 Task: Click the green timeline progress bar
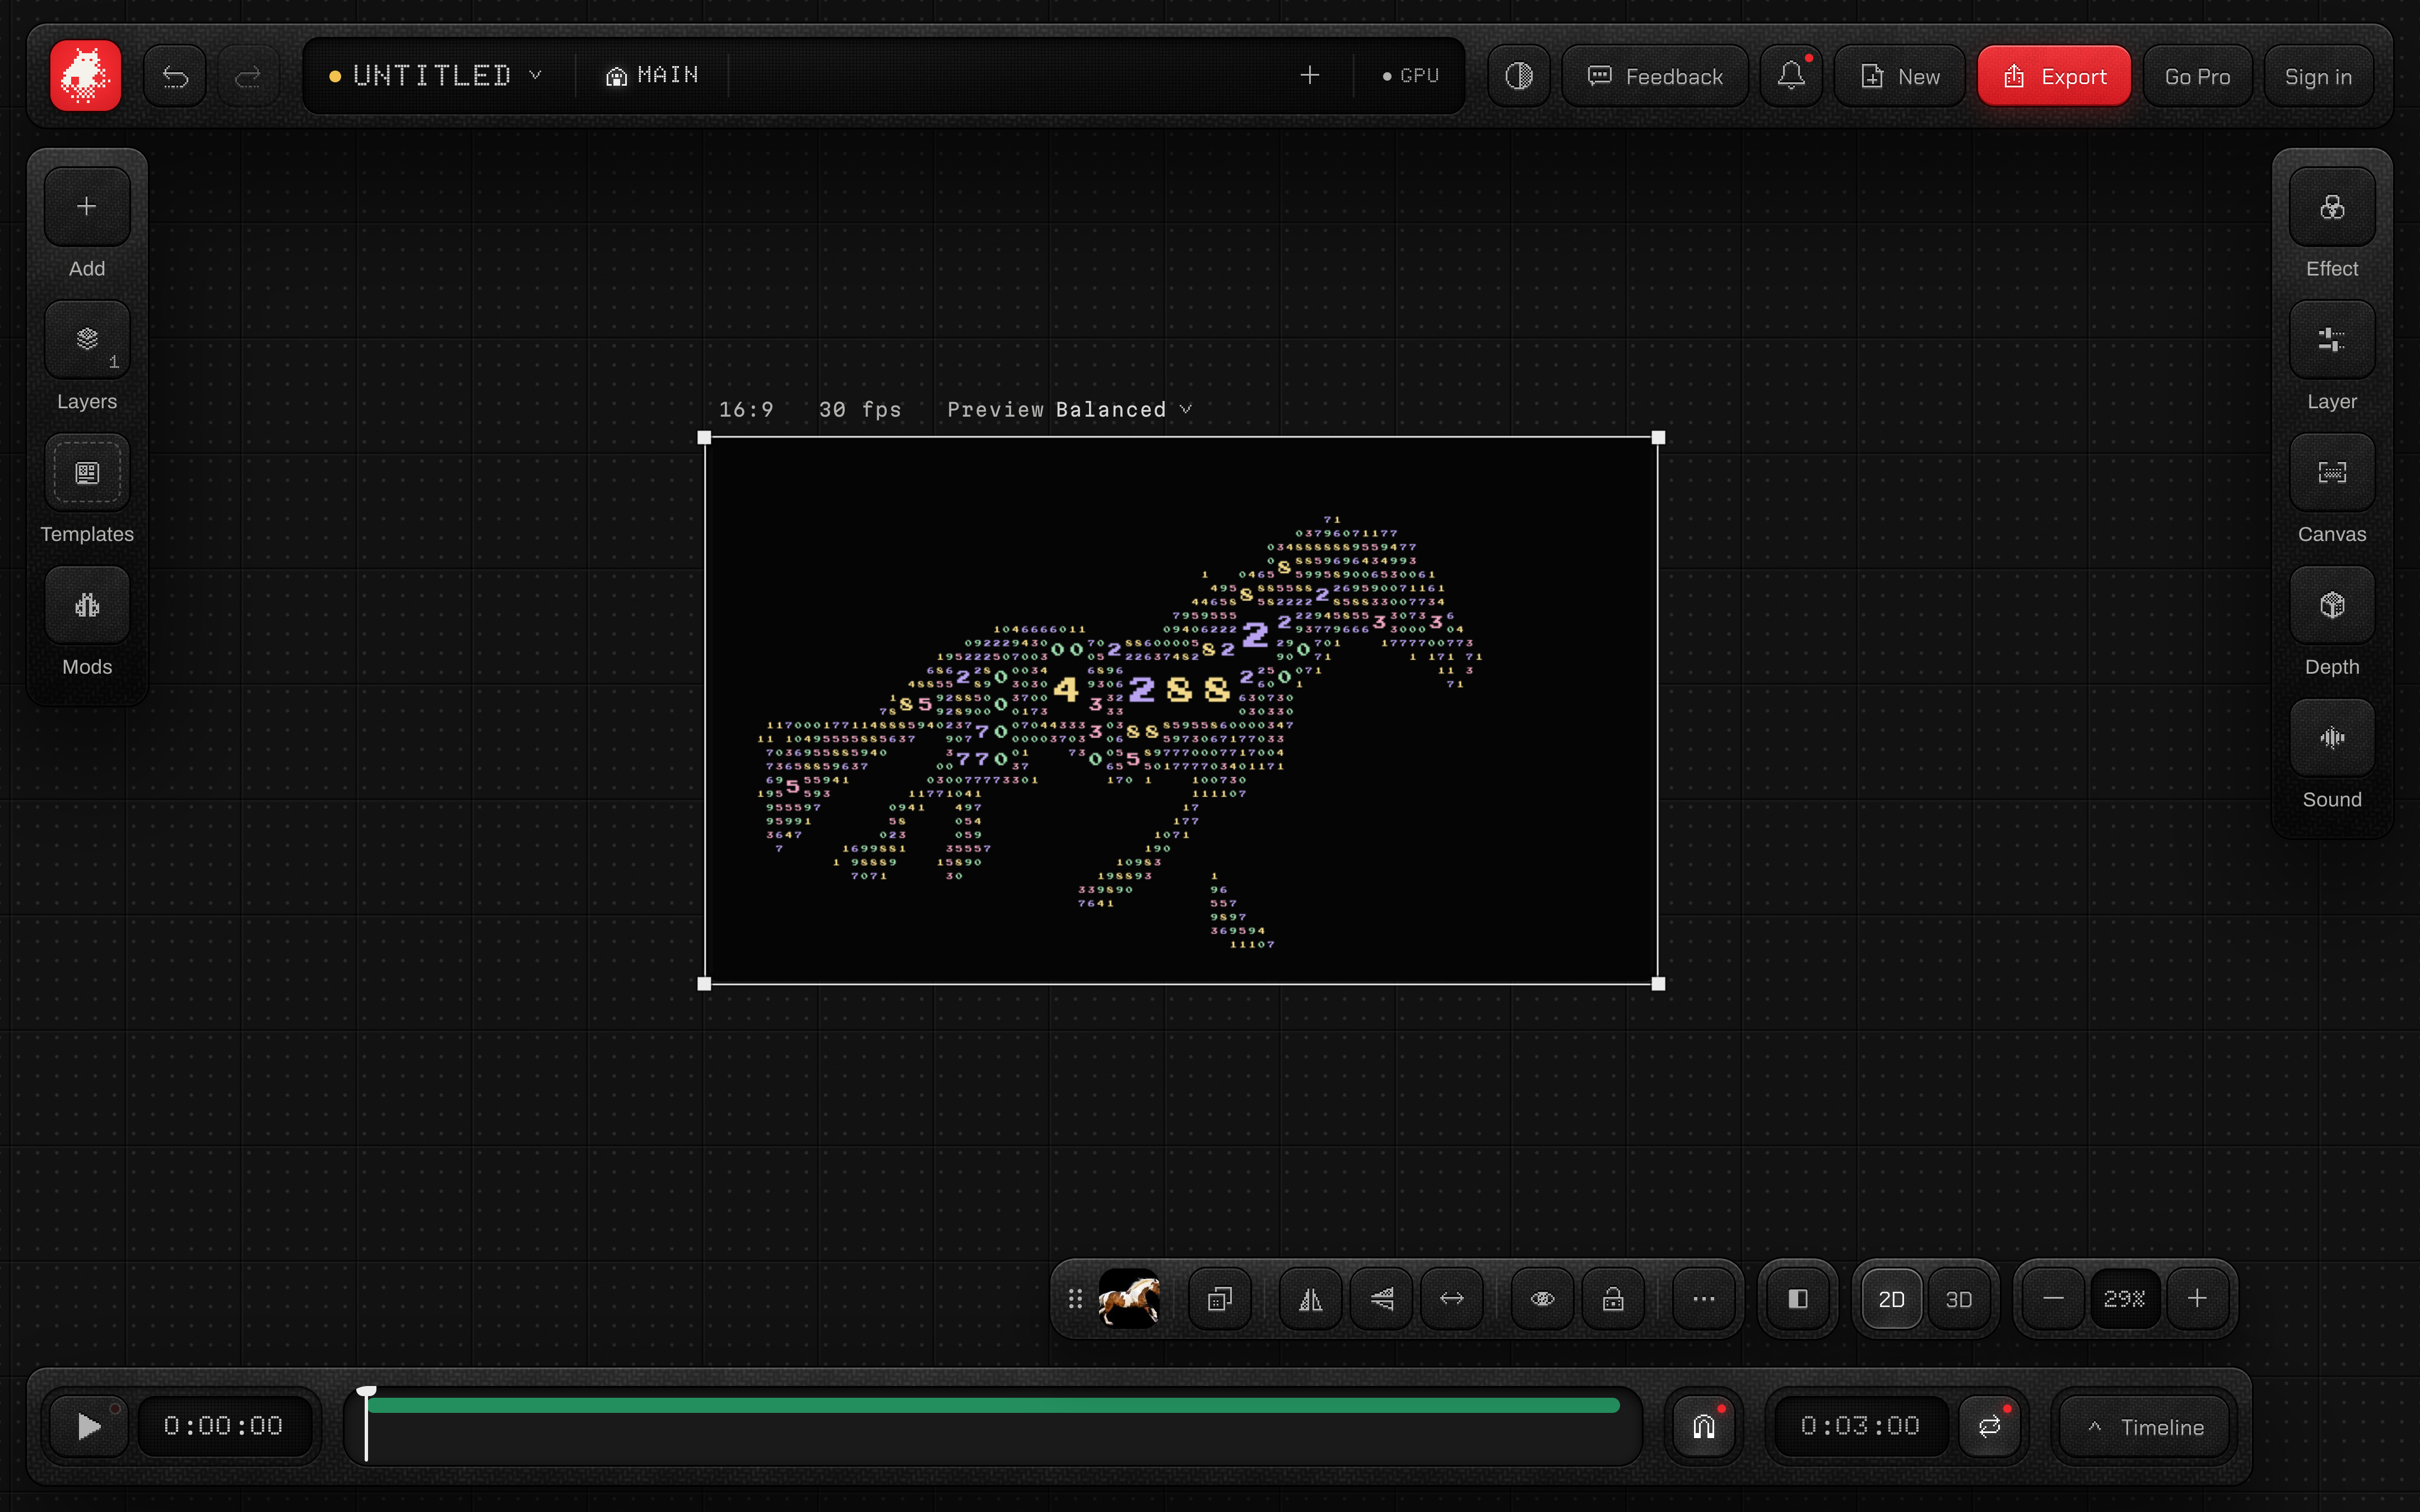click(993, 1406)
